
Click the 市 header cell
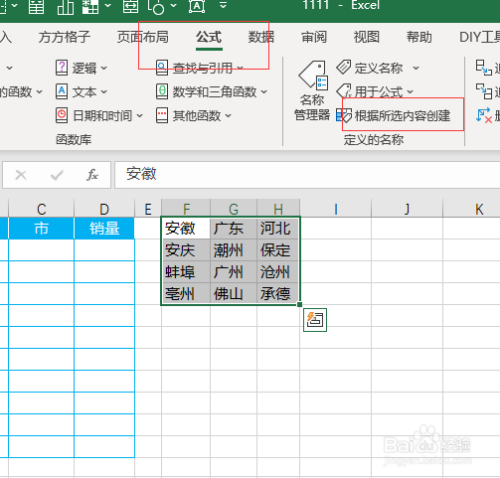coord(41,228)
